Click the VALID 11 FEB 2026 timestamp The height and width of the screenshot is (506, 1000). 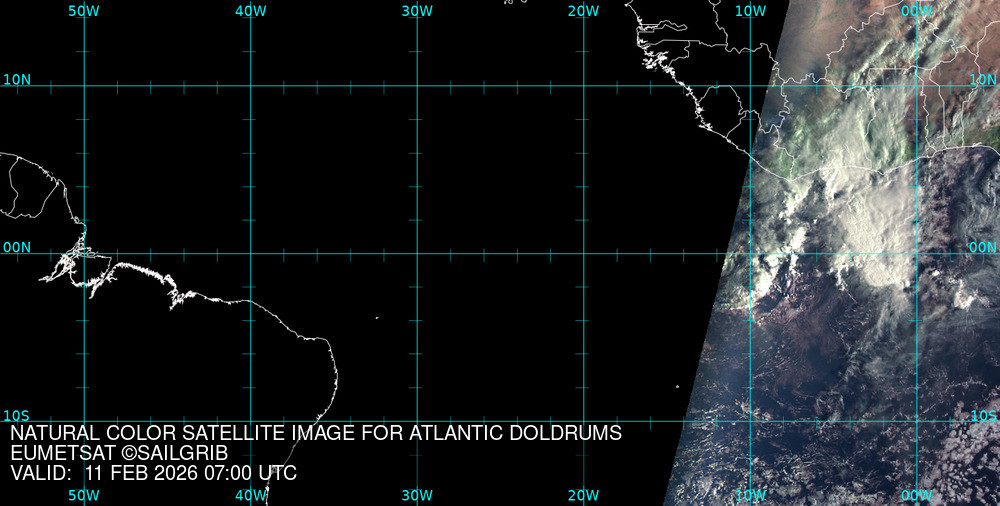click(x=153, y=473)
